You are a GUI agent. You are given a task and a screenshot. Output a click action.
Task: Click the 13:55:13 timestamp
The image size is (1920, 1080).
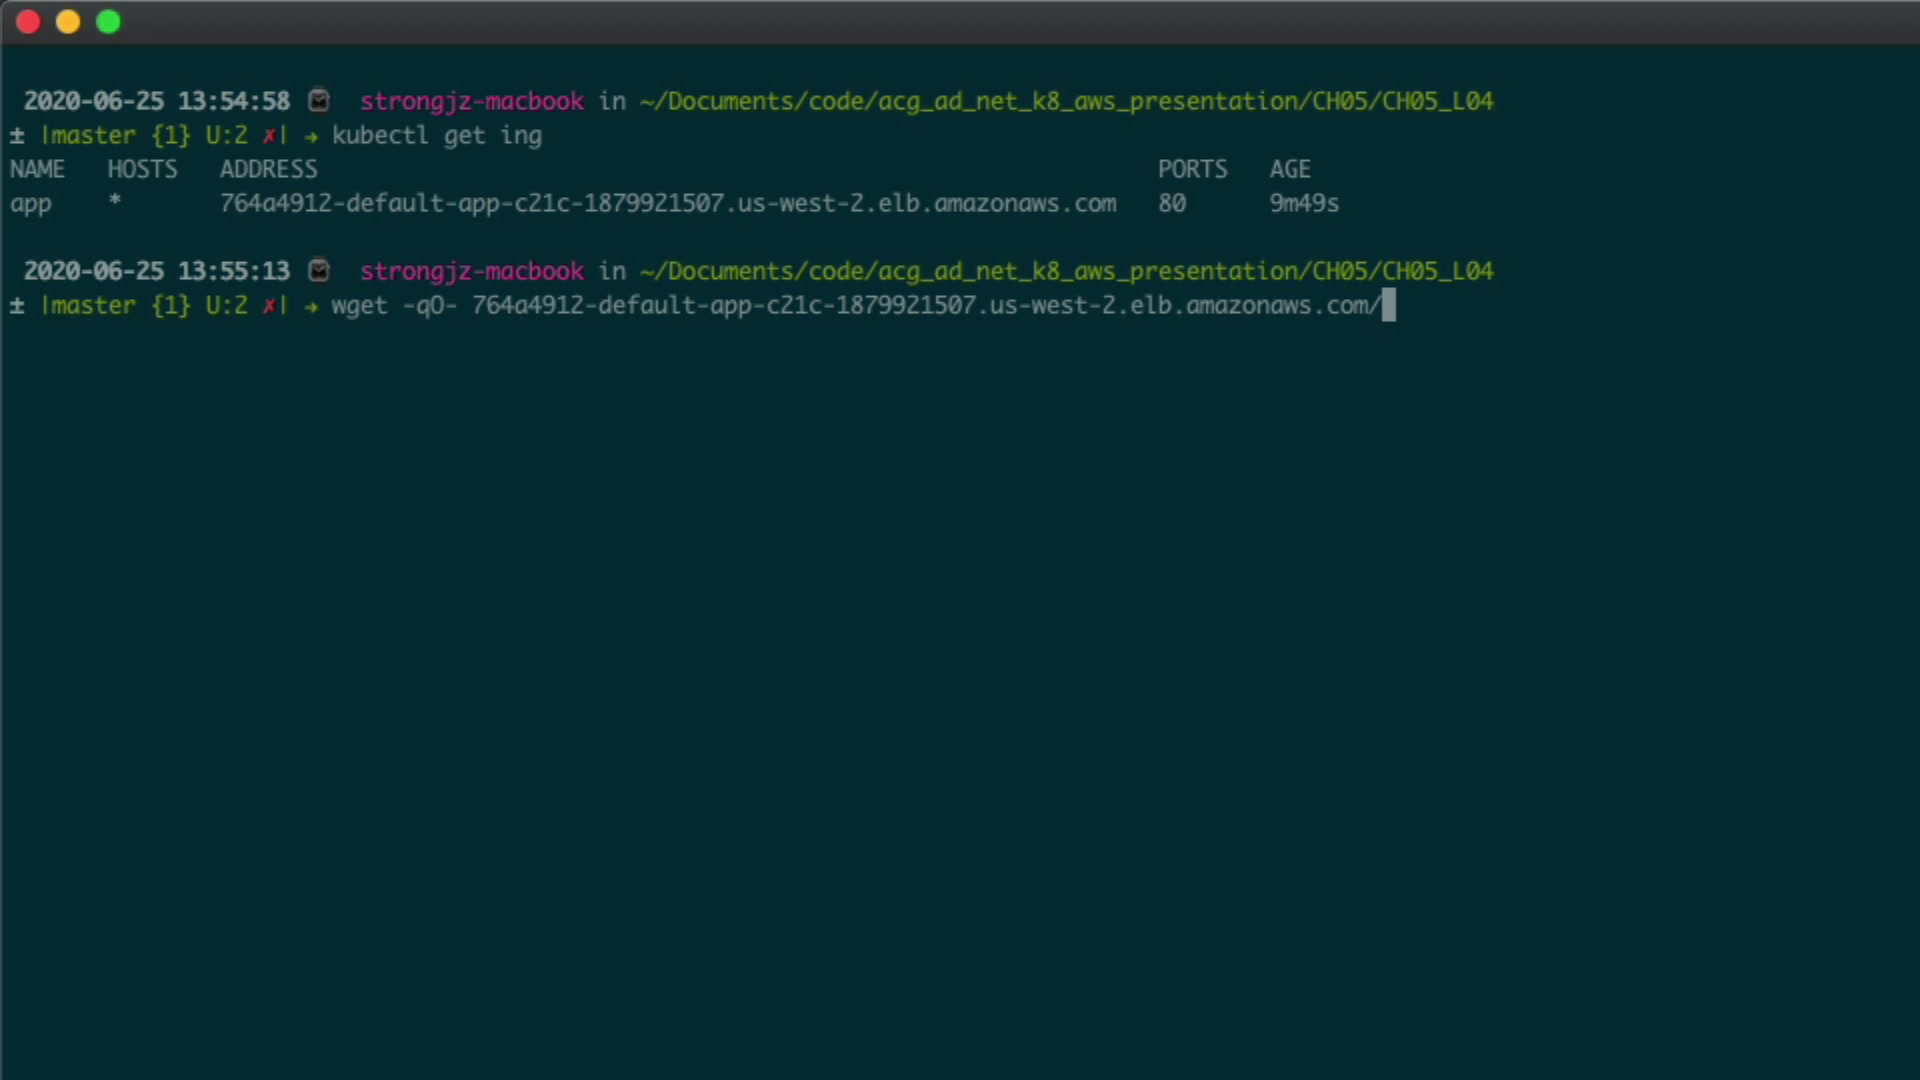(234, 271)
